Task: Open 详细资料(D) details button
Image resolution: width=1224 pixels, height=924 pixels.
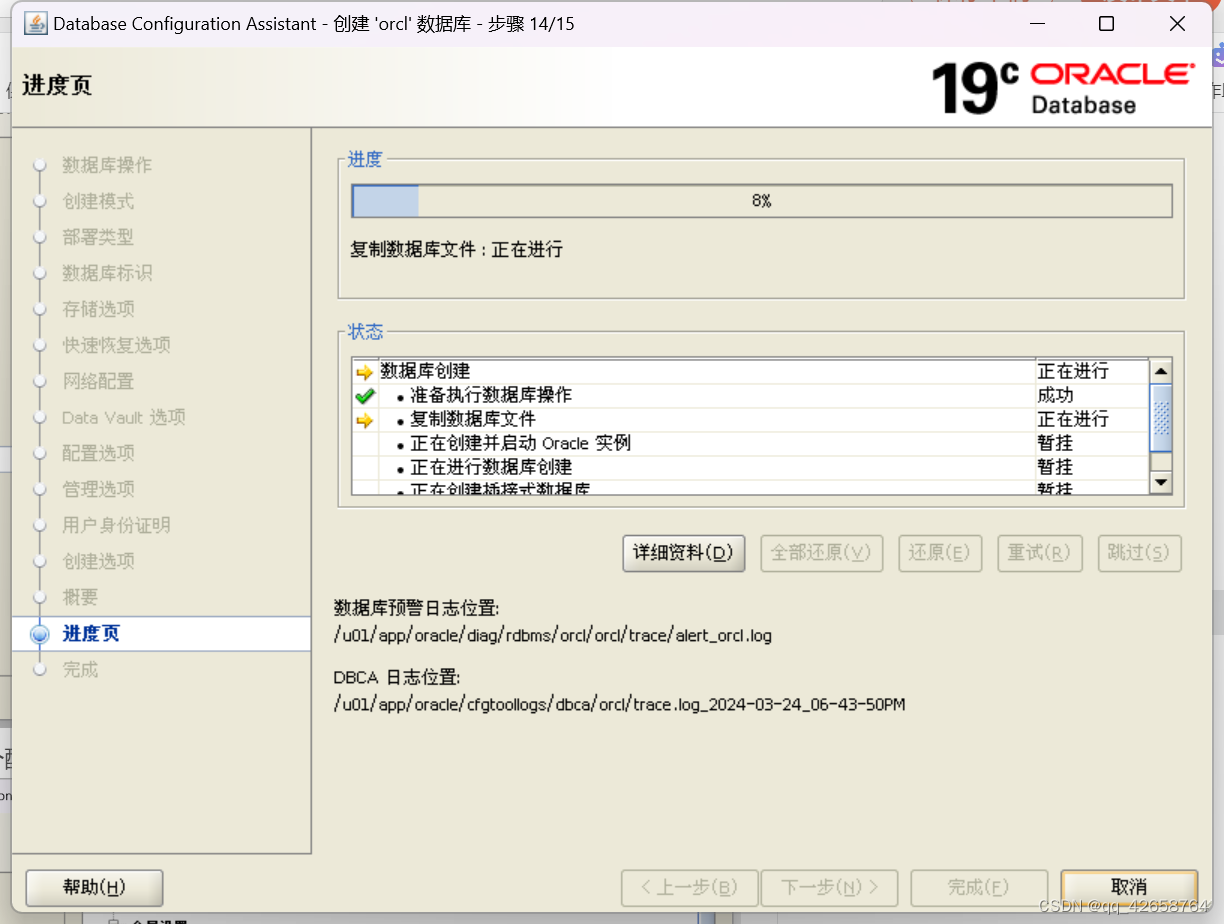Action: pos(684,553)
